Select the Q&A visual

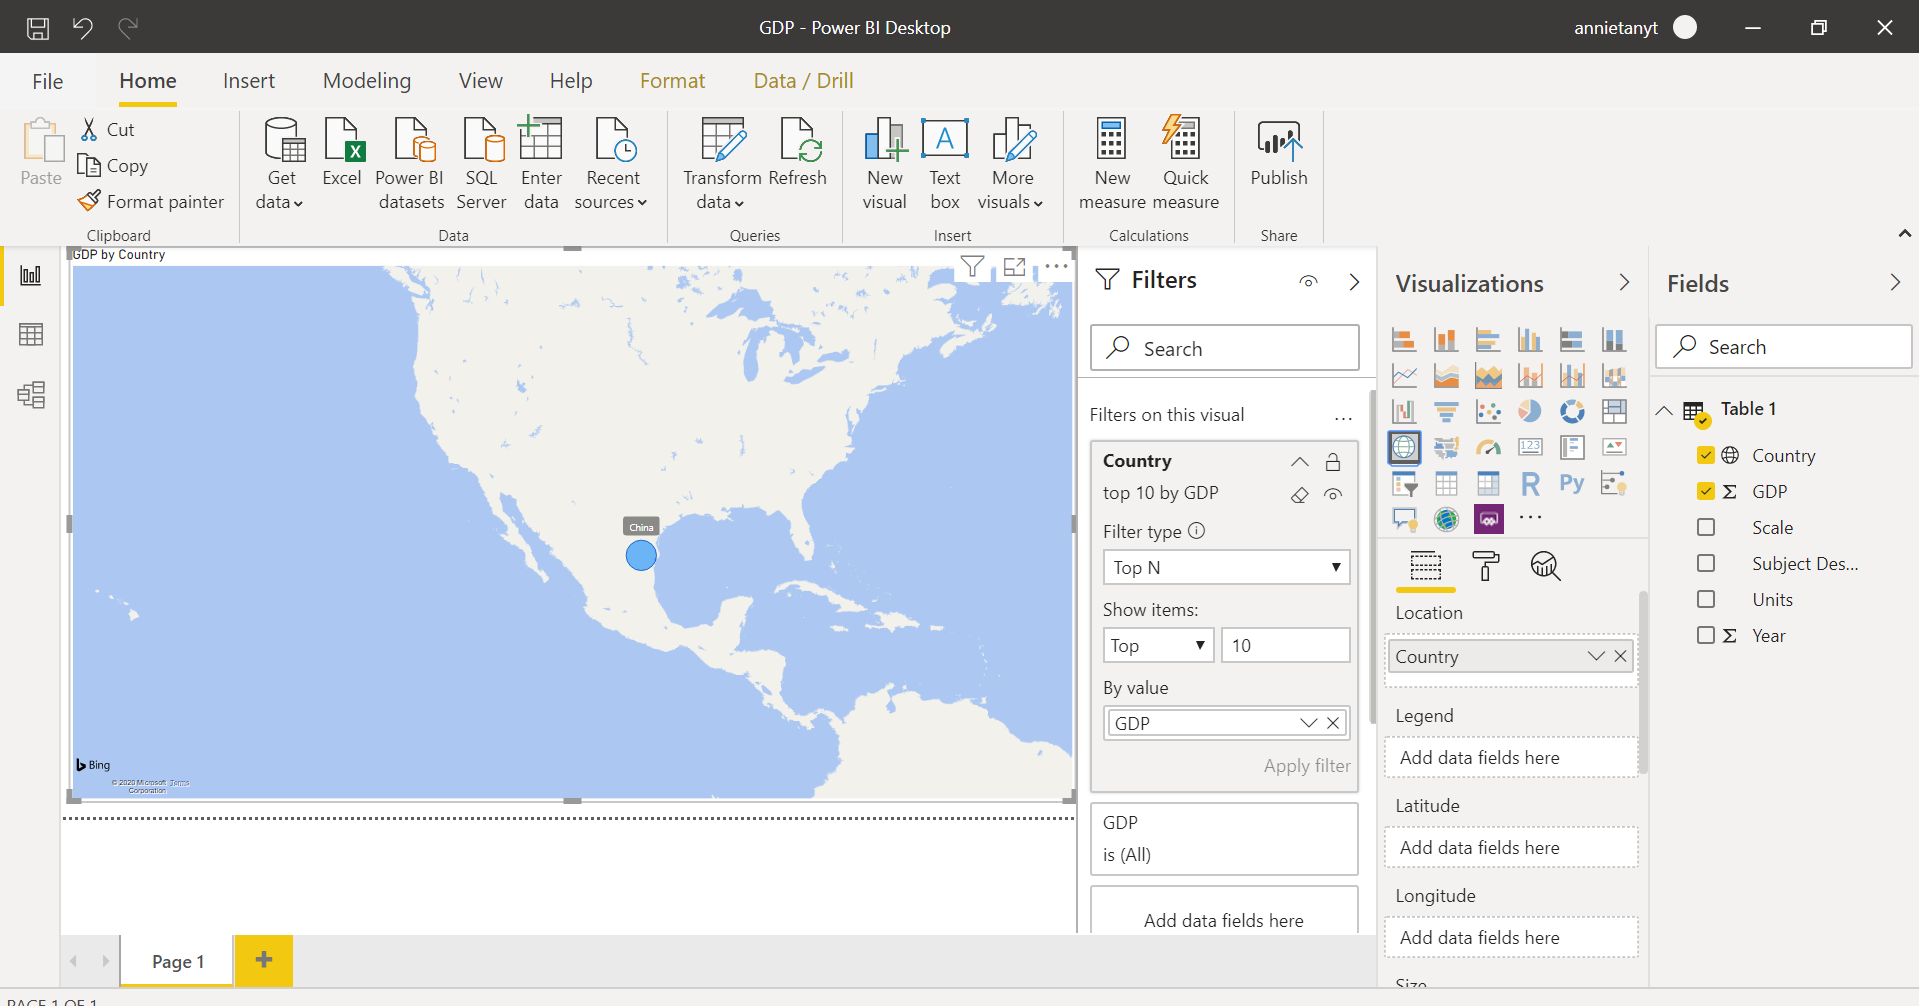point(1404,520)
